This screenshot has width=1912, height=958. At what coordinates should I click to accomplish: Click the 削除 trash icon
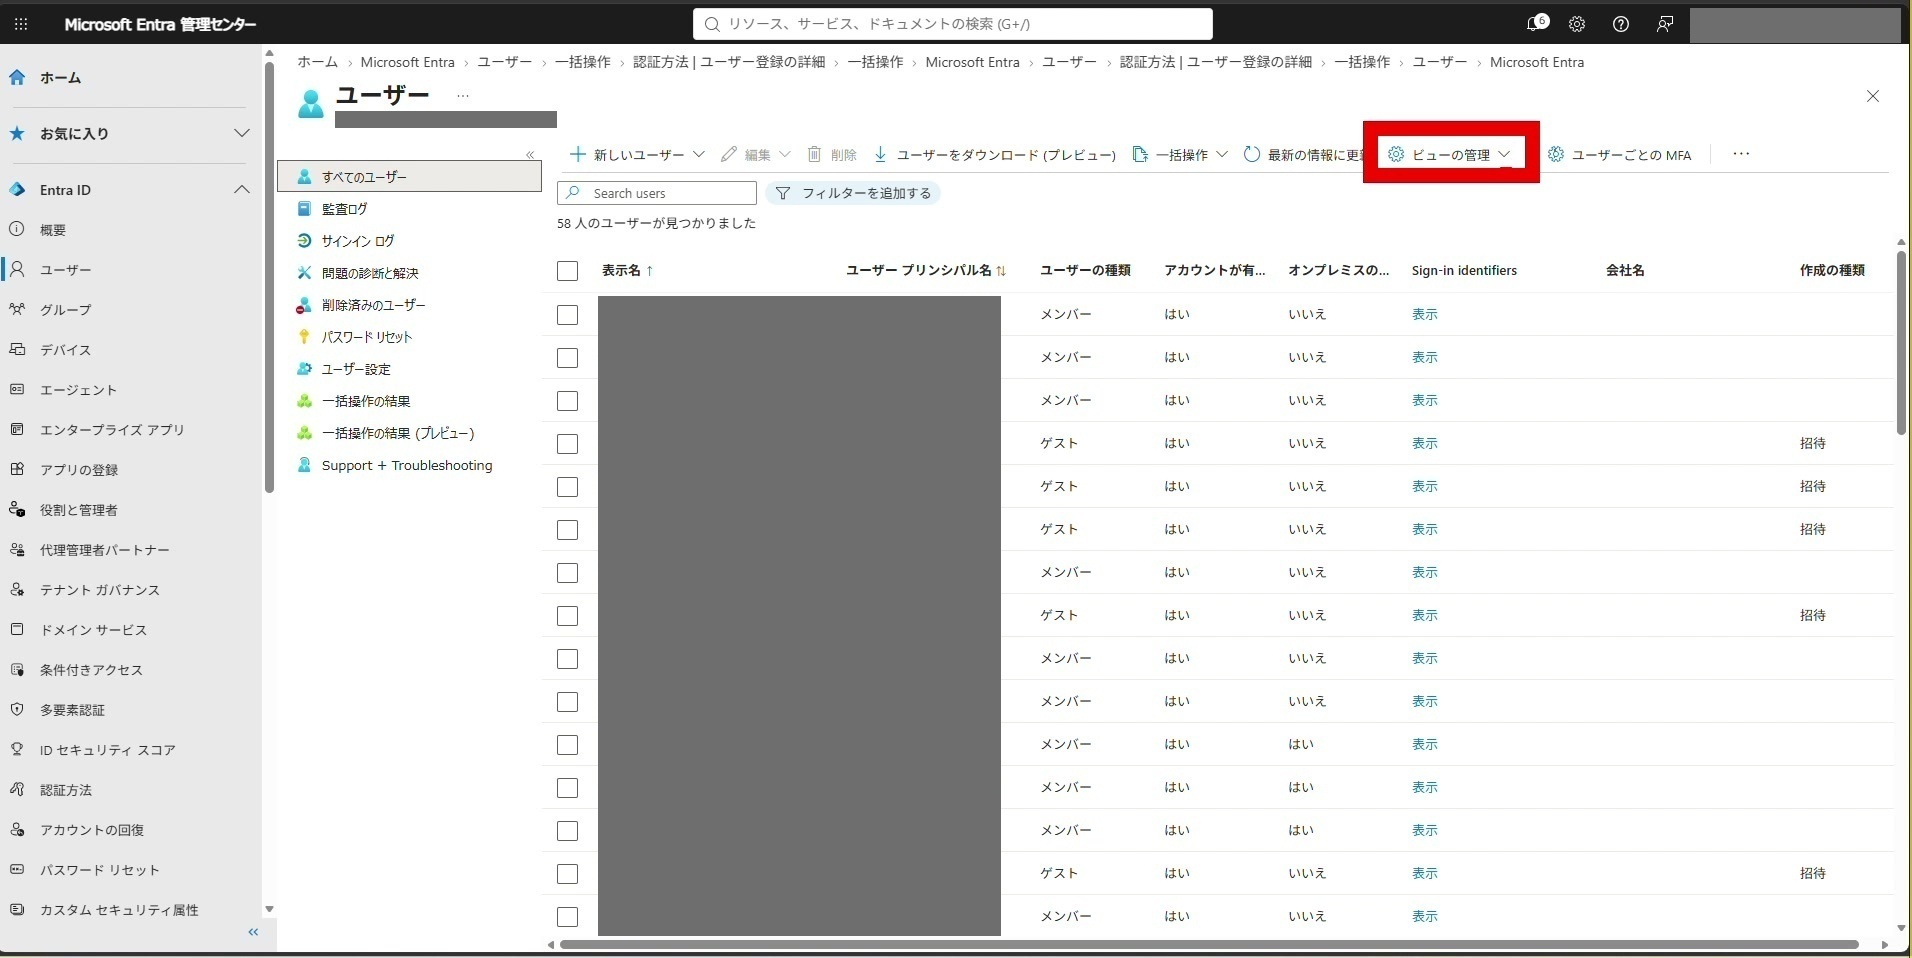814,154
